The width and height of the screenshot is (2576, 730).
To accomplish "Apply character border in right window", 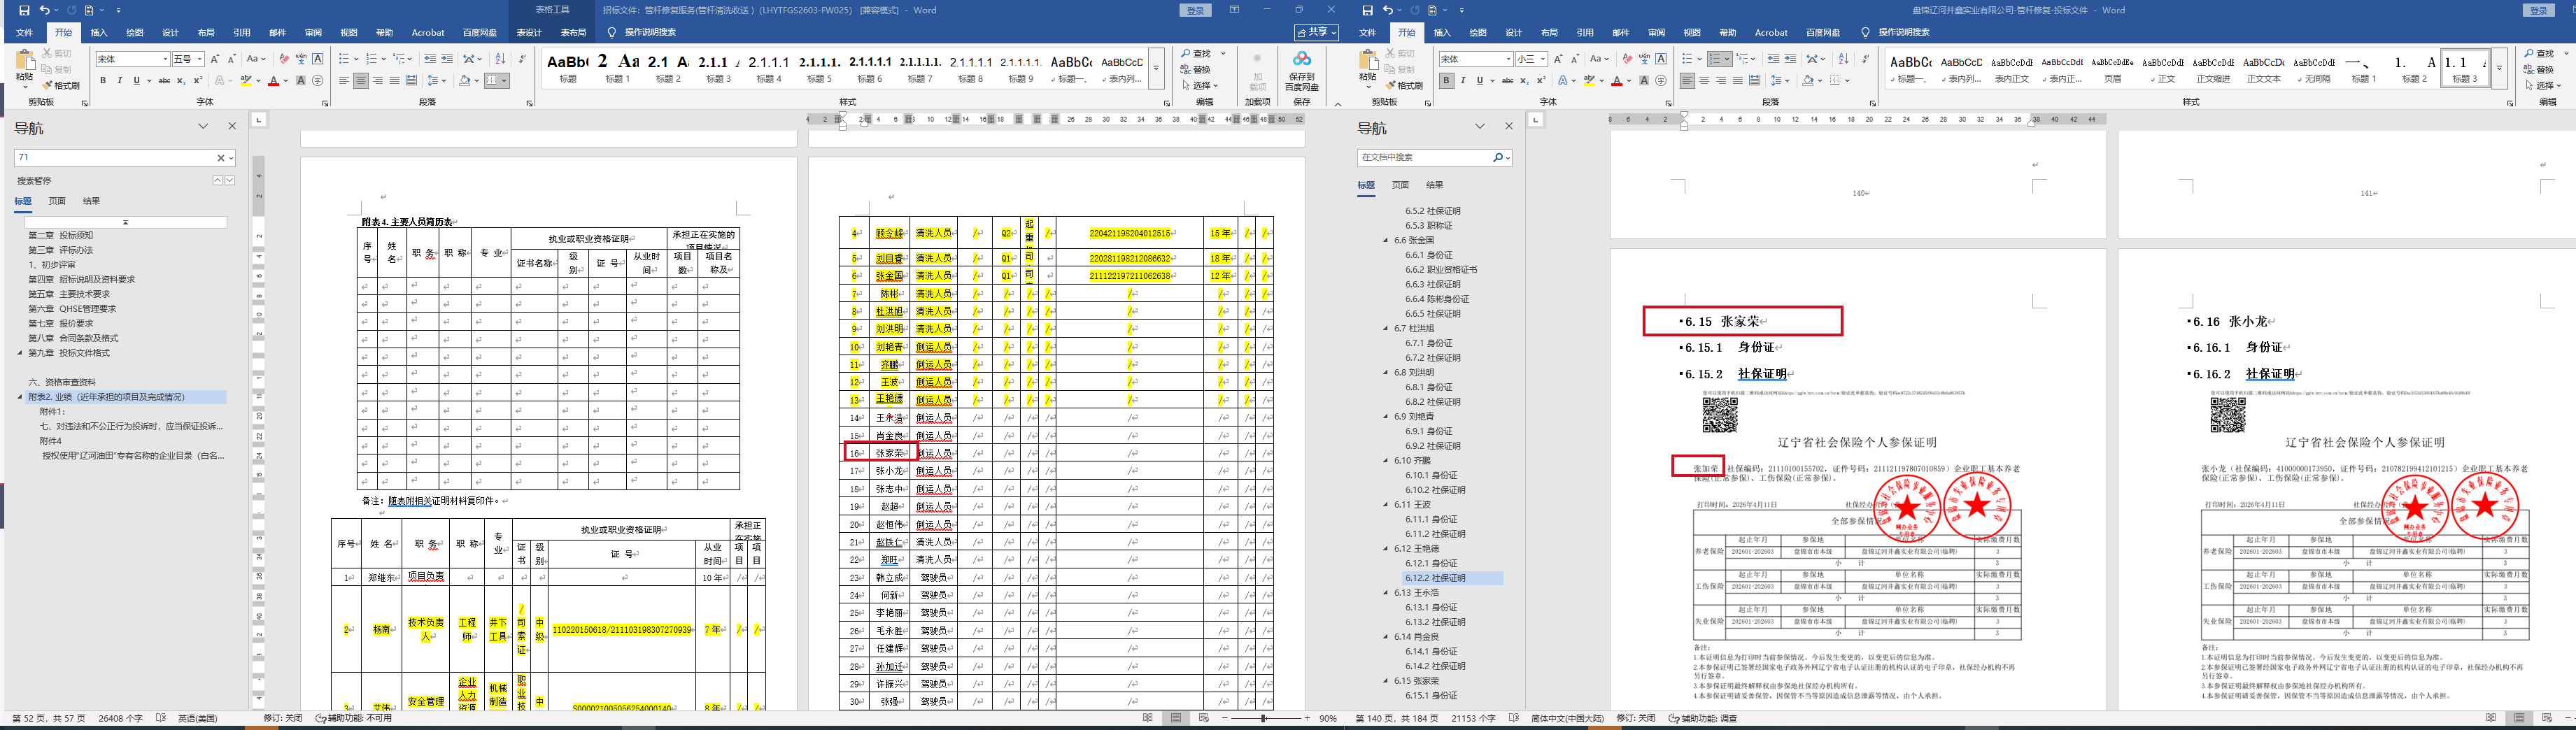I will [1661, 59].
